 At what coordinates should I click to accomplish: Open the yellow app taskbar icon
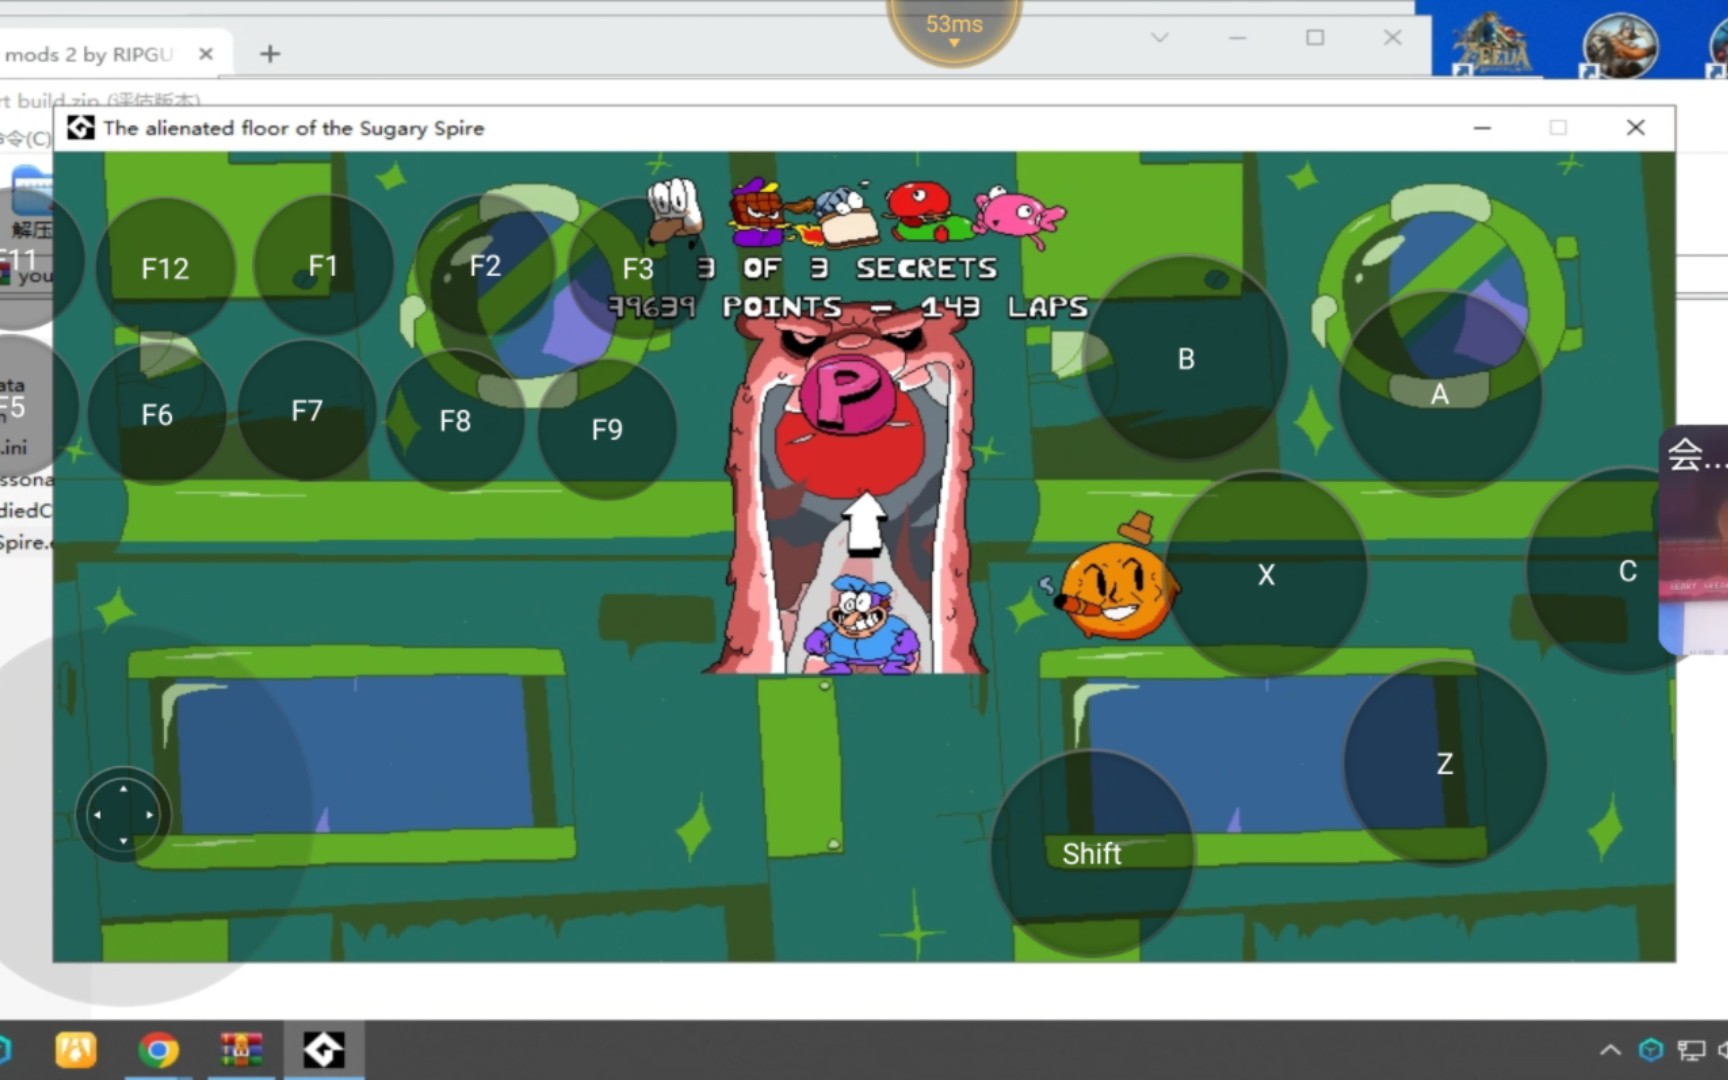[x=76, y=1050]
